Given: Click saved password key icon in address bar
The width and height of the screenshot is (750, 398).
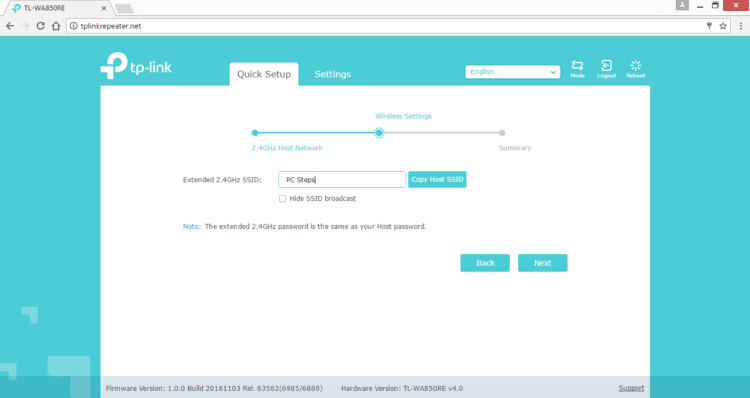Looking at the screenshot, I should (x=709, y=26).
